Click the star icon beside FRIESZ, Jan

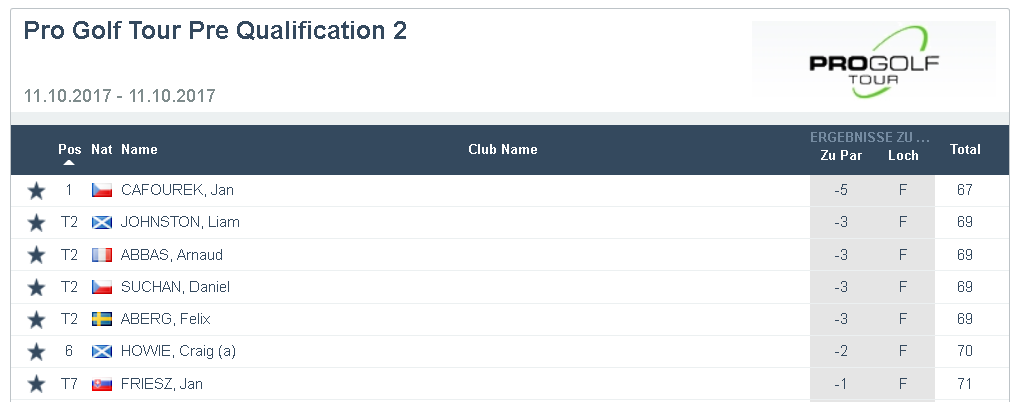[36, 384]
